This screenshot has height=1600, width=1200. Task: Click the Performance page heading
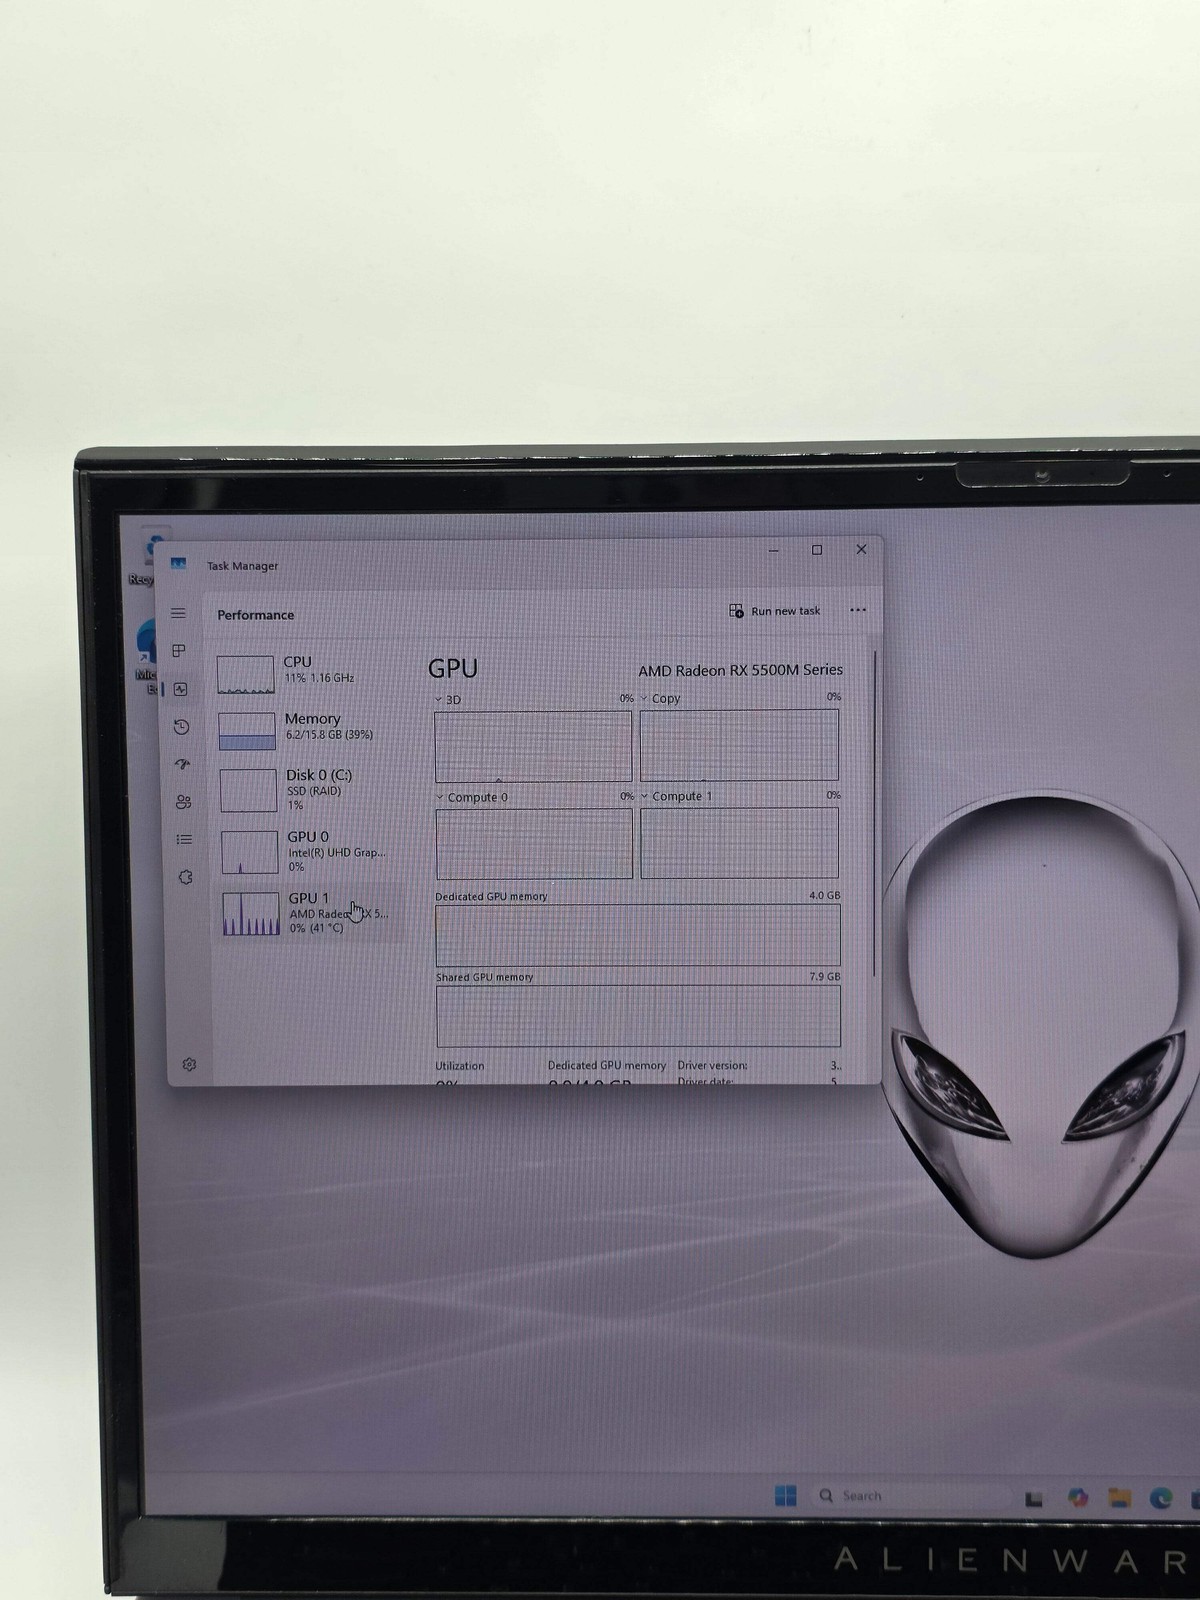pos(256,615)
